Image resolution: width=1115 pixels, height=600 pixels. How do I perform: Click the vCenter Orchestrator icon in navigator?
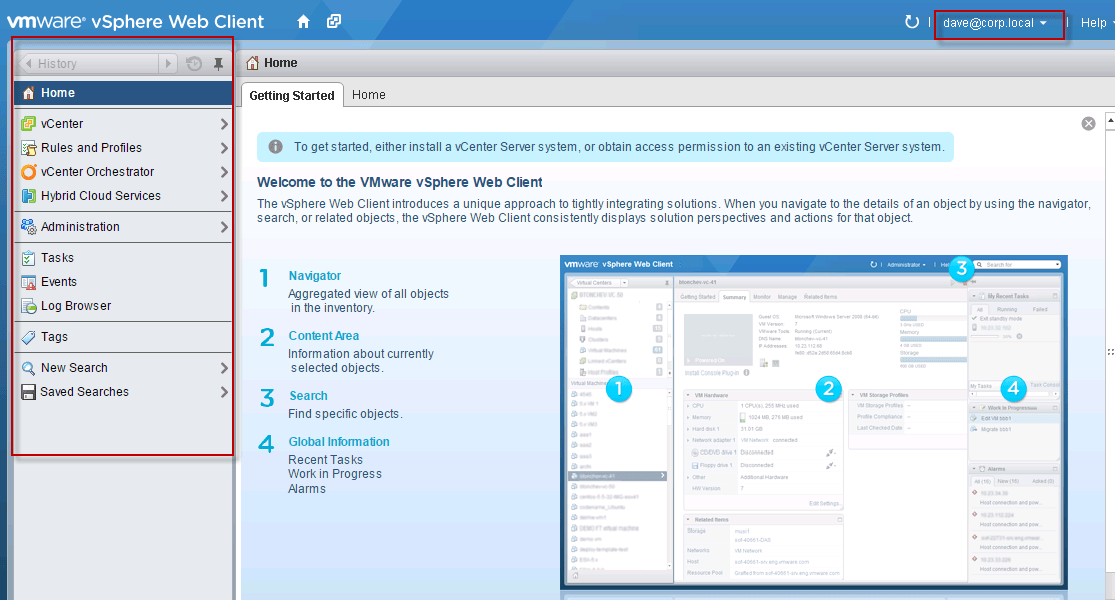(x=29, y=172)
